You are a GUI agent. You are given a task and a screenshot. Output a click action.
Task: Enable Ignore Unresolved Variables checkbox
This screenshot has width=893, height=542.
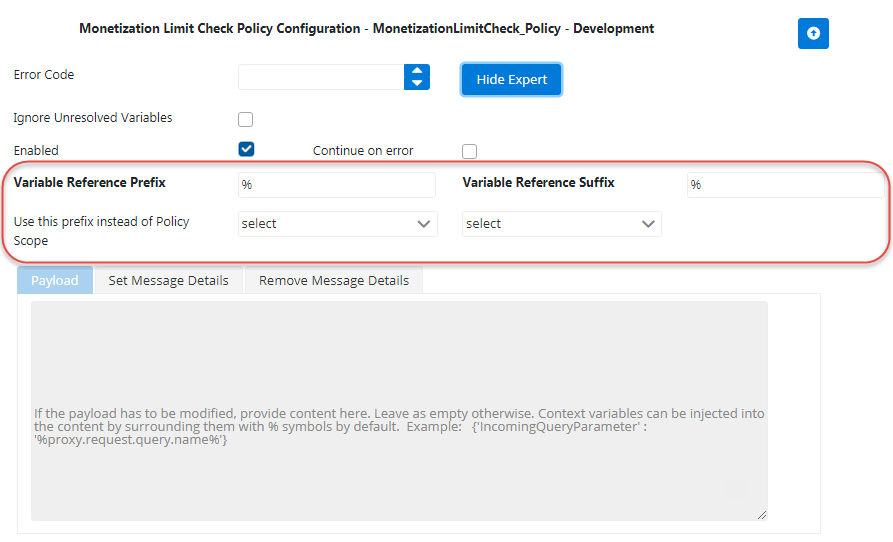245,120
